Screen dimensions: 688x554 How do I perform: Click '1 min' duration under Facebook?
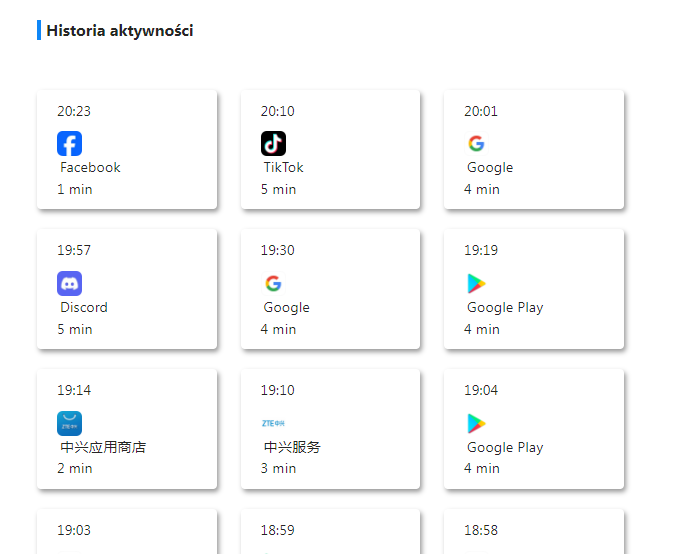[75, 189]
